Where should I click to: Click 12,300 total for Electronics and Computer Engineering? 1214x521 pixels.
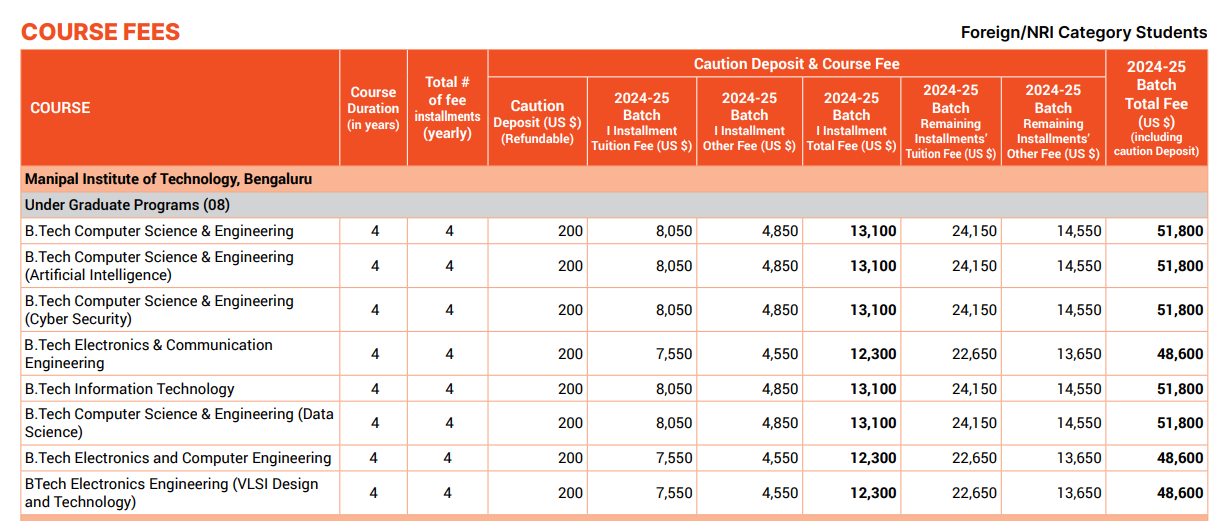click(x=874, y=458)
